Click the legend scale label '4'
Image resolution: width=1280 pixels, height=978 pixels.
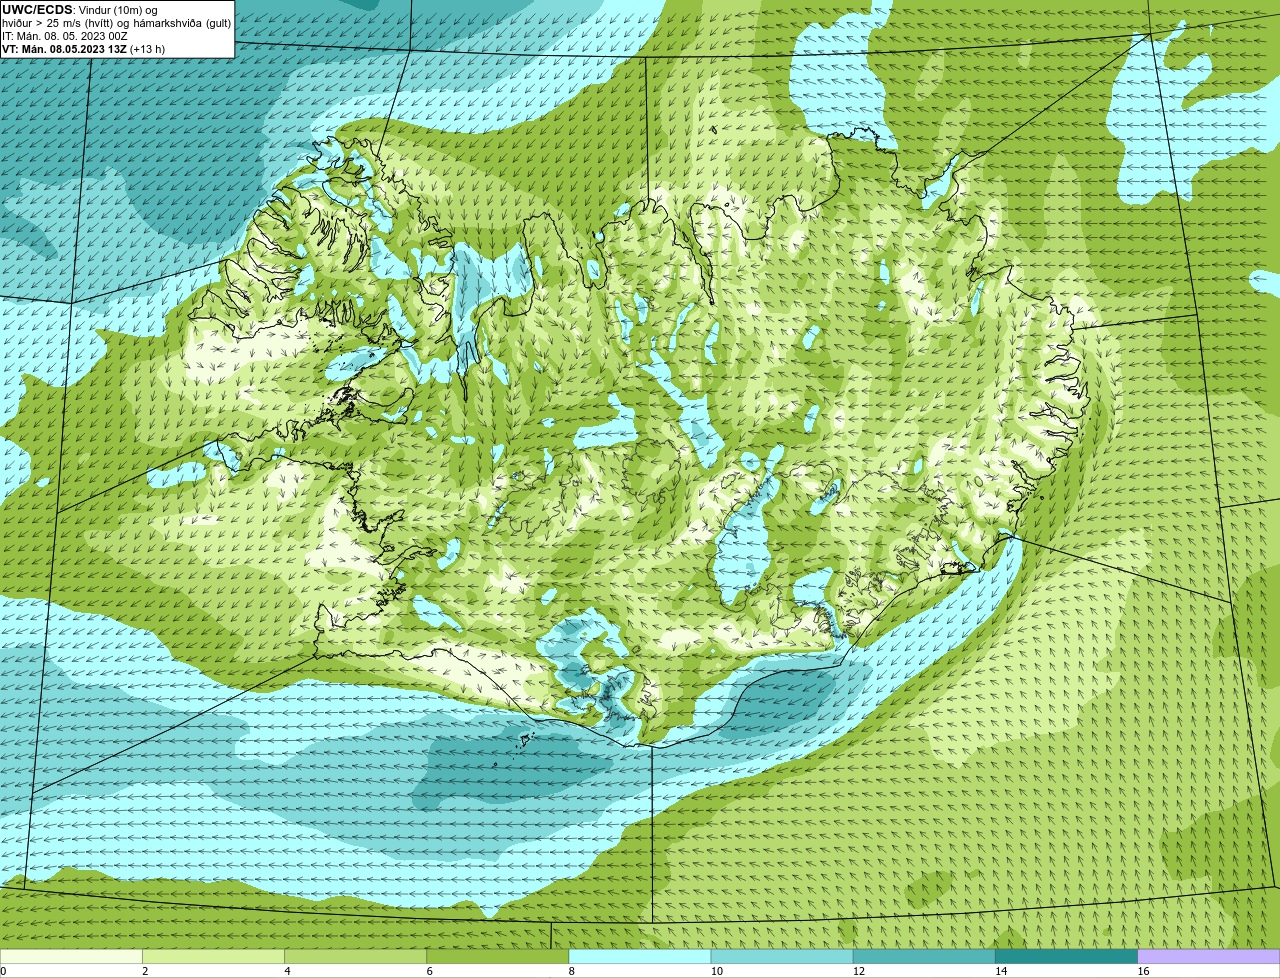(x=287, y=971)
